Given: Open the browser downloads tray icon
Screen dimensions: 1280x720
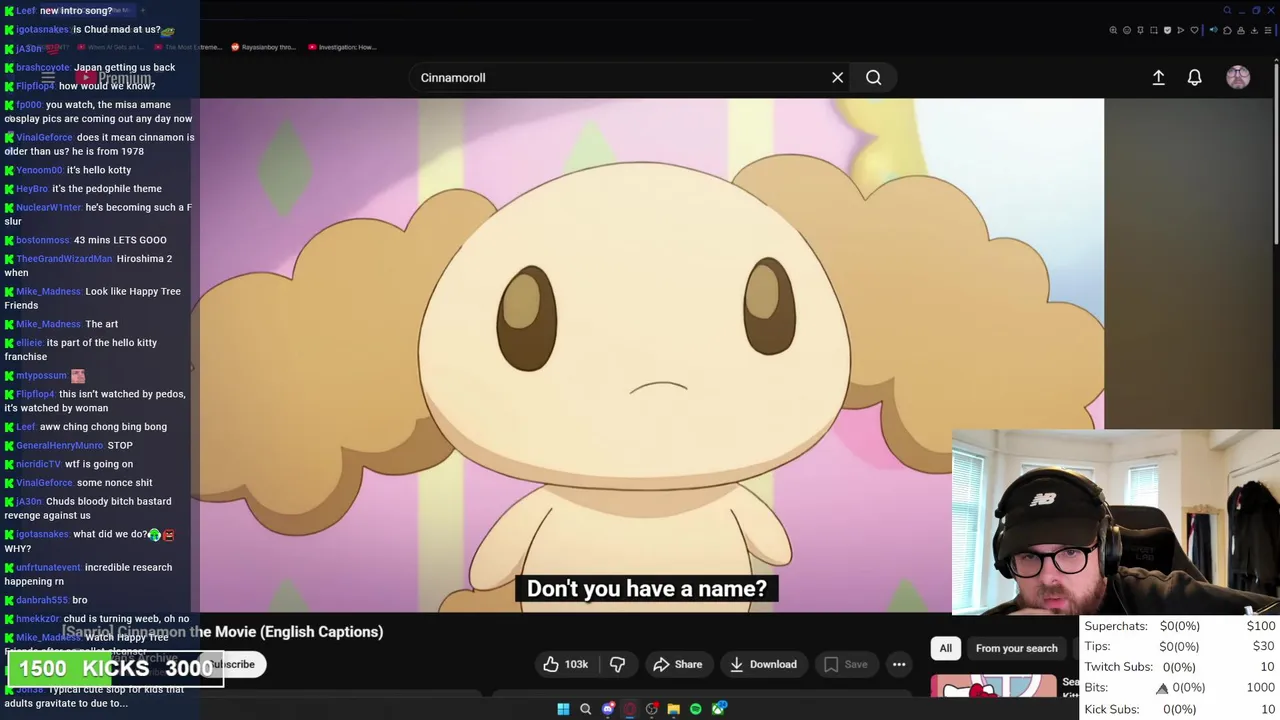Looking at the screenshot, I should point(1254,30).
